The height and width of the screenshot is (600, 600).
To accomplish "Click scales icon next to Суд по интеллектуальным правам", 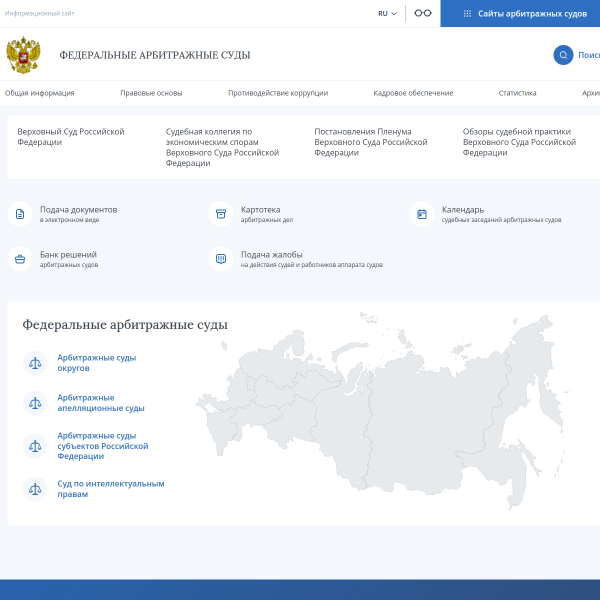I will (x=35, y=489).
